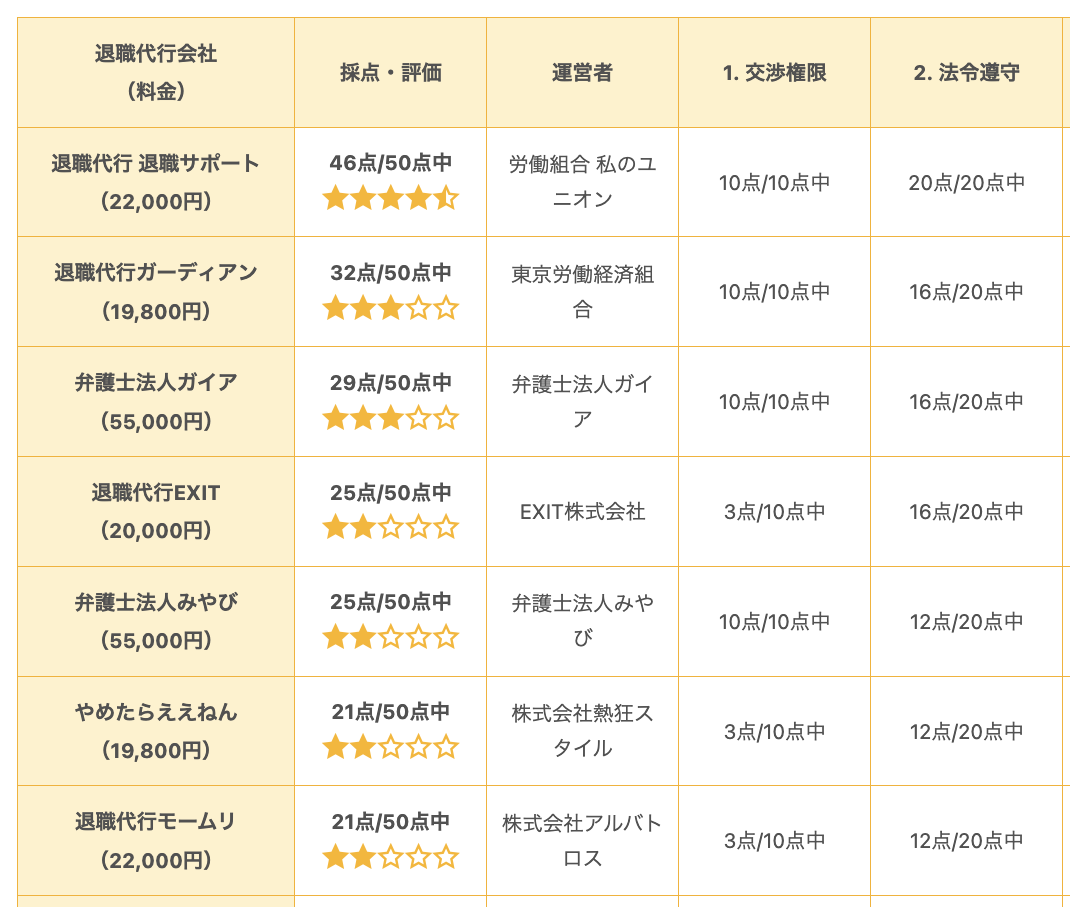The width and height of the screenshot is (1070, 907).
Task: Click the 労働組合 私のユニオン operator cell
Action: 582,182
